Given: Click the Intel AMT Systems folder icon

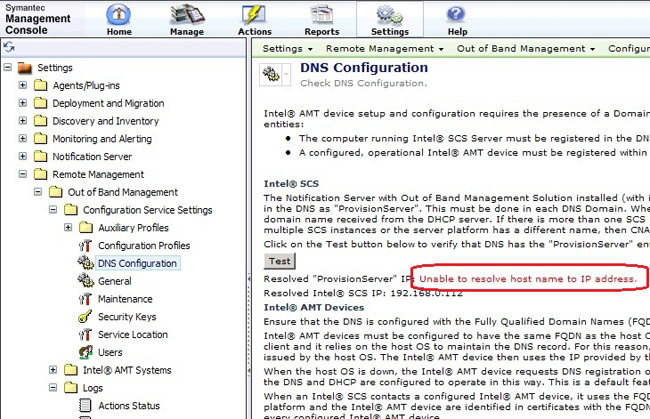Looking at the screenshot, I should [x=71, y=370].
